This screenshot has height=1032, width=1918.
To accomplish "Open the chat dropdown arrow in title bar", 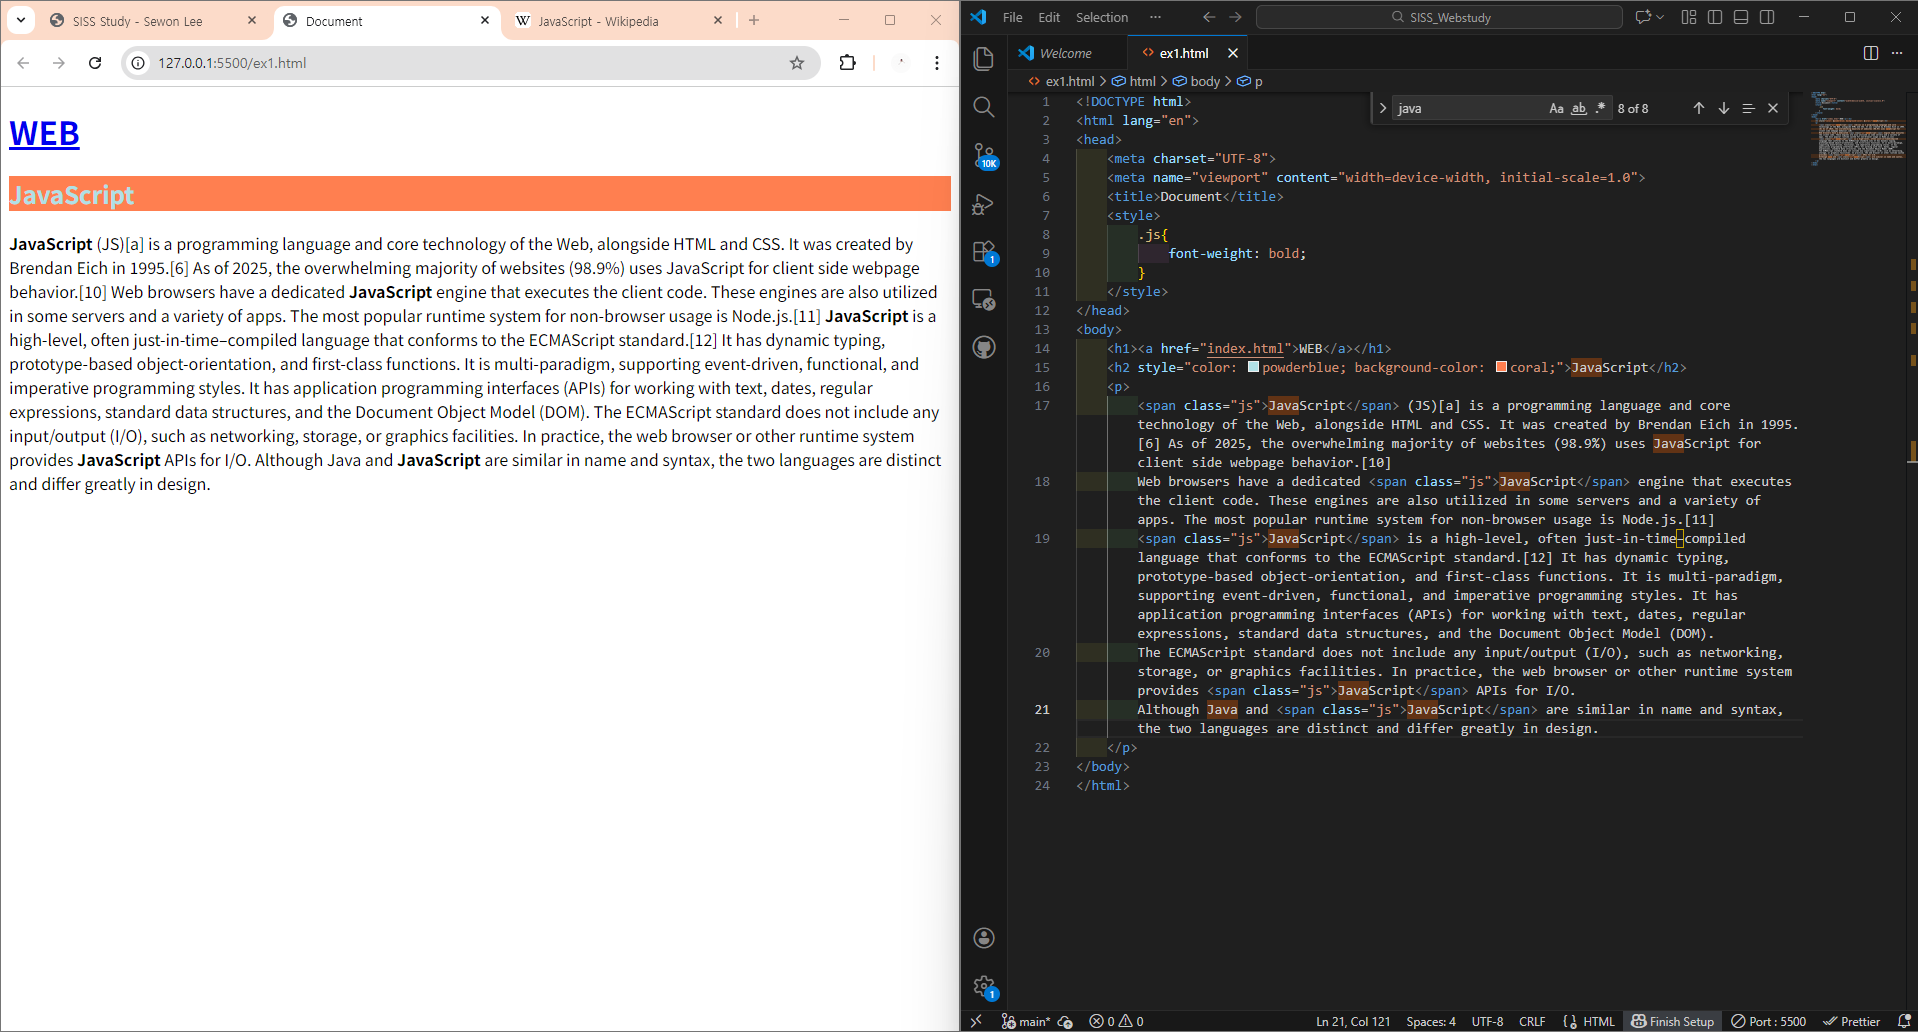I will point(1661,17).
